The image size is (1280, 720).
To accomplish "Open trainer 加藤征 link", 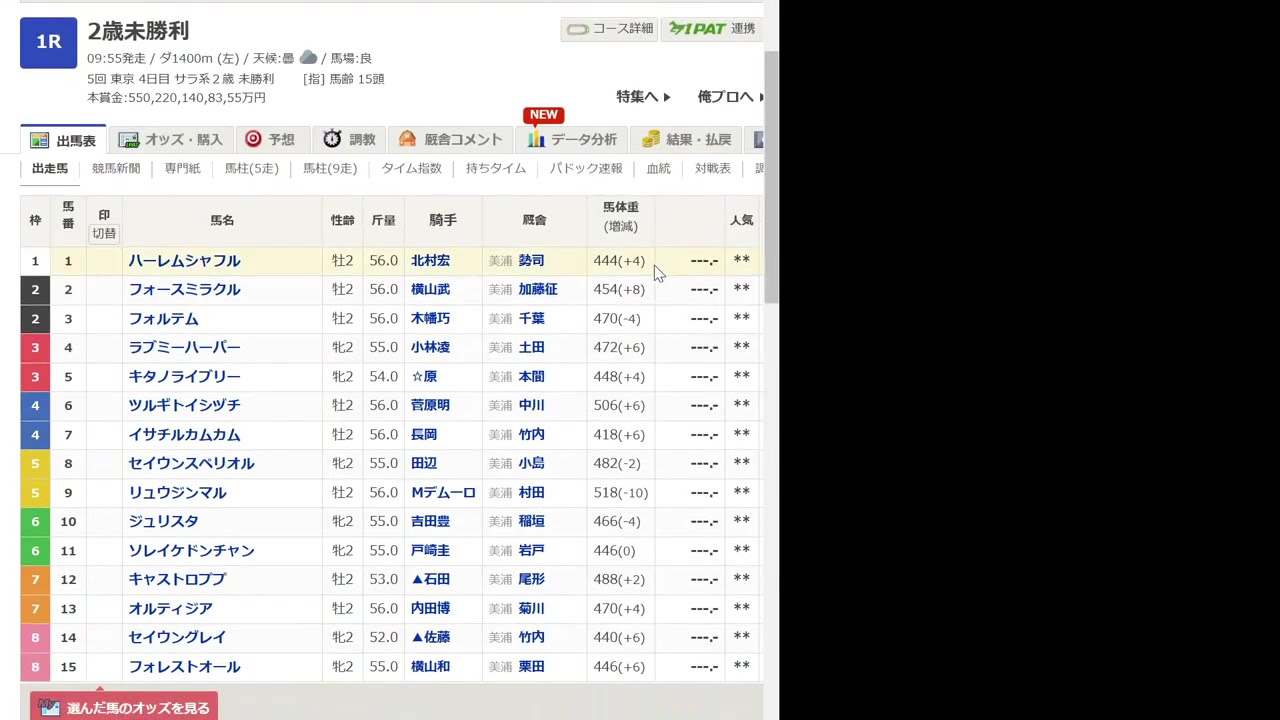I will tap(537, 289).
